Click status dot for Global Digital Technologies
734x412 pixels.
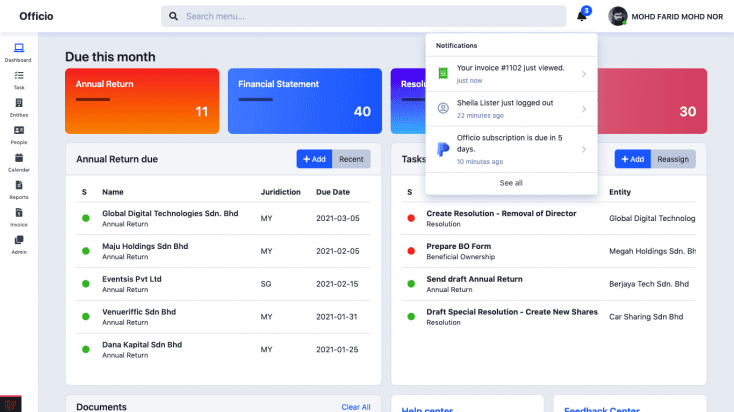[x=86, y=218]
